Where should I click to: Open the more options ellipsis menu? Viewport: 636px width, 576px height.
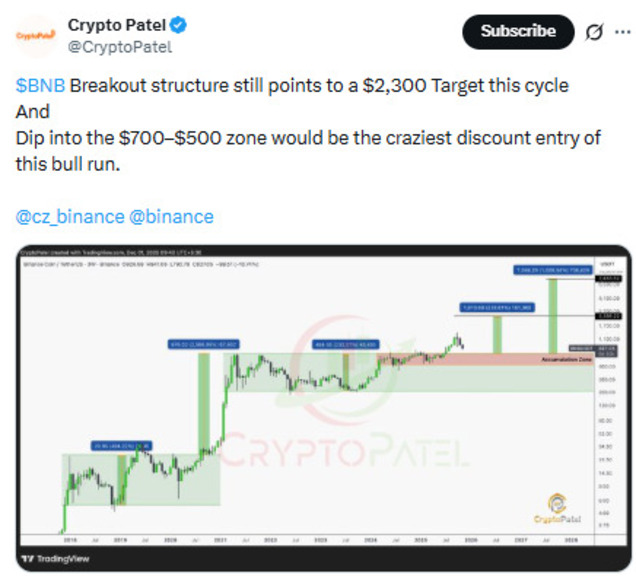(x=624, y=32)
